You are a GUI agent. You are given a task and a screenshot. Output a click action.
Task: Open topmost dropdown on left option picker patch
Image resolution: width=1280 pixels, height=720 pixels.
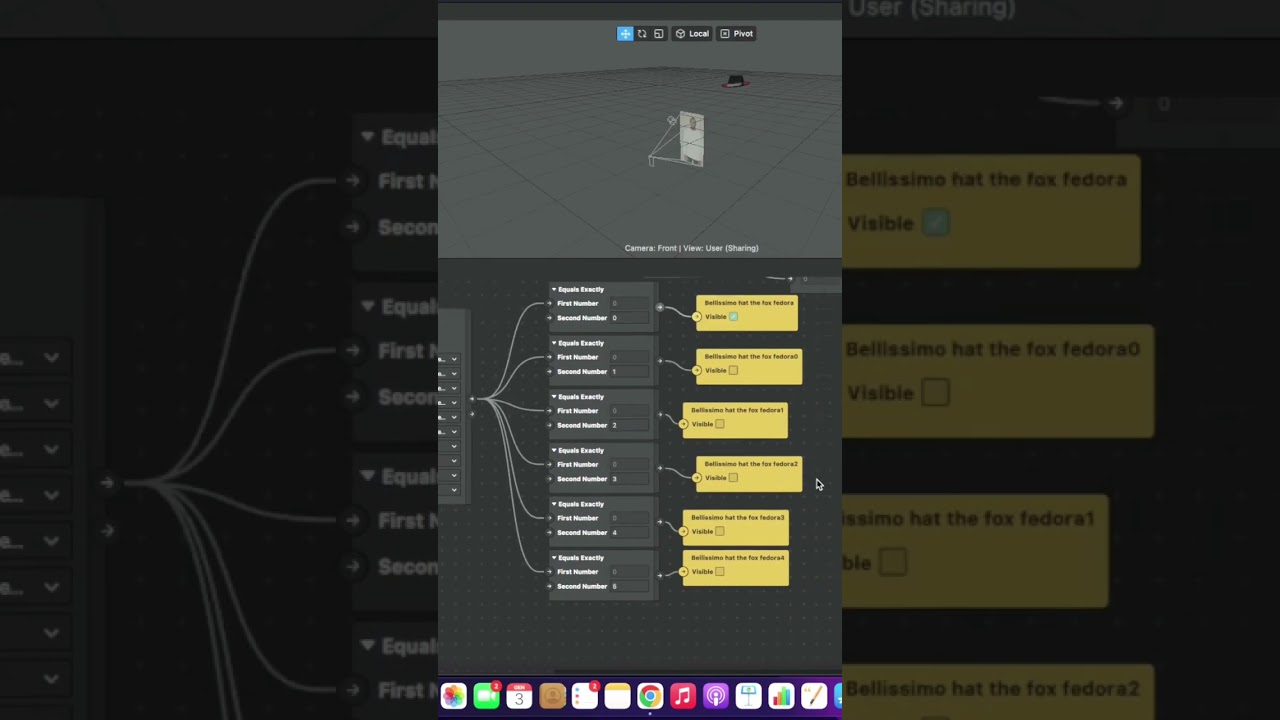[x=454, y=360]
